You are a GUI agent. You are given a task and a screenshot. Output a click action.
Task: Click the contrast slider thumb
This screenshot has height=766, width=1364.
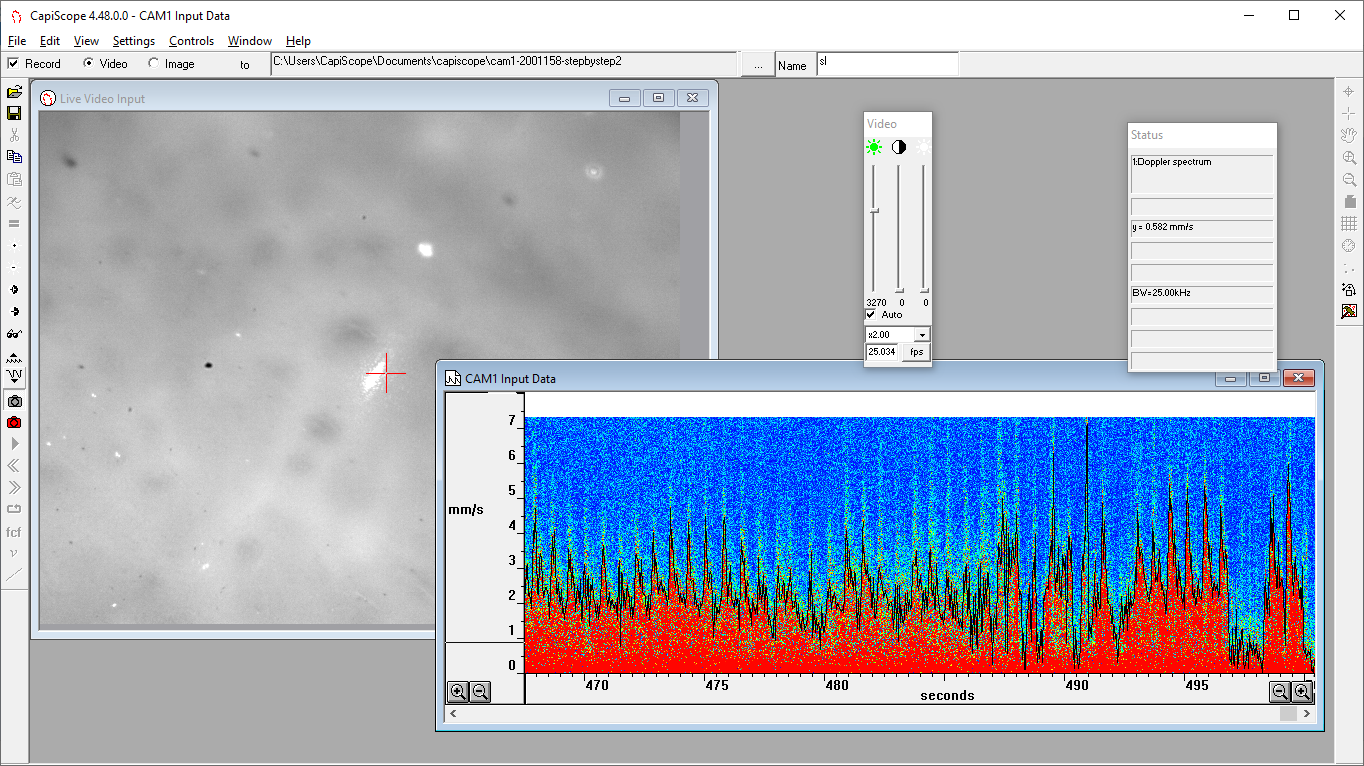[899, 289]
